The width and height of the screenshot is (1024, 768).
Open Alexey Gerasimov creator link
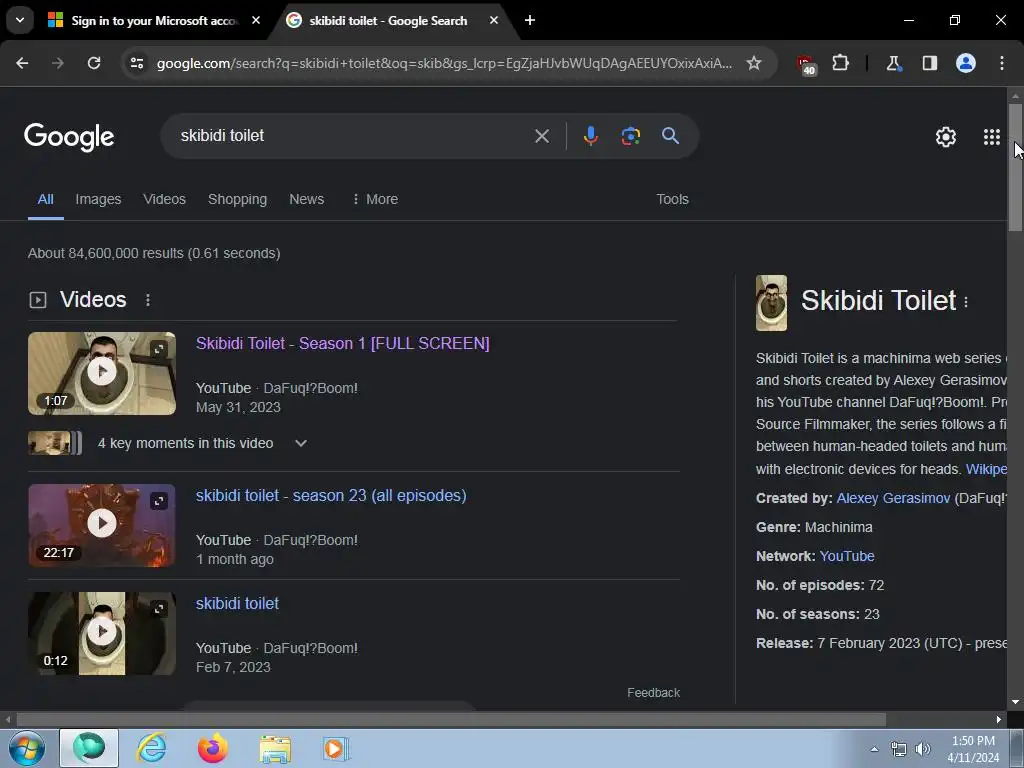893,498
